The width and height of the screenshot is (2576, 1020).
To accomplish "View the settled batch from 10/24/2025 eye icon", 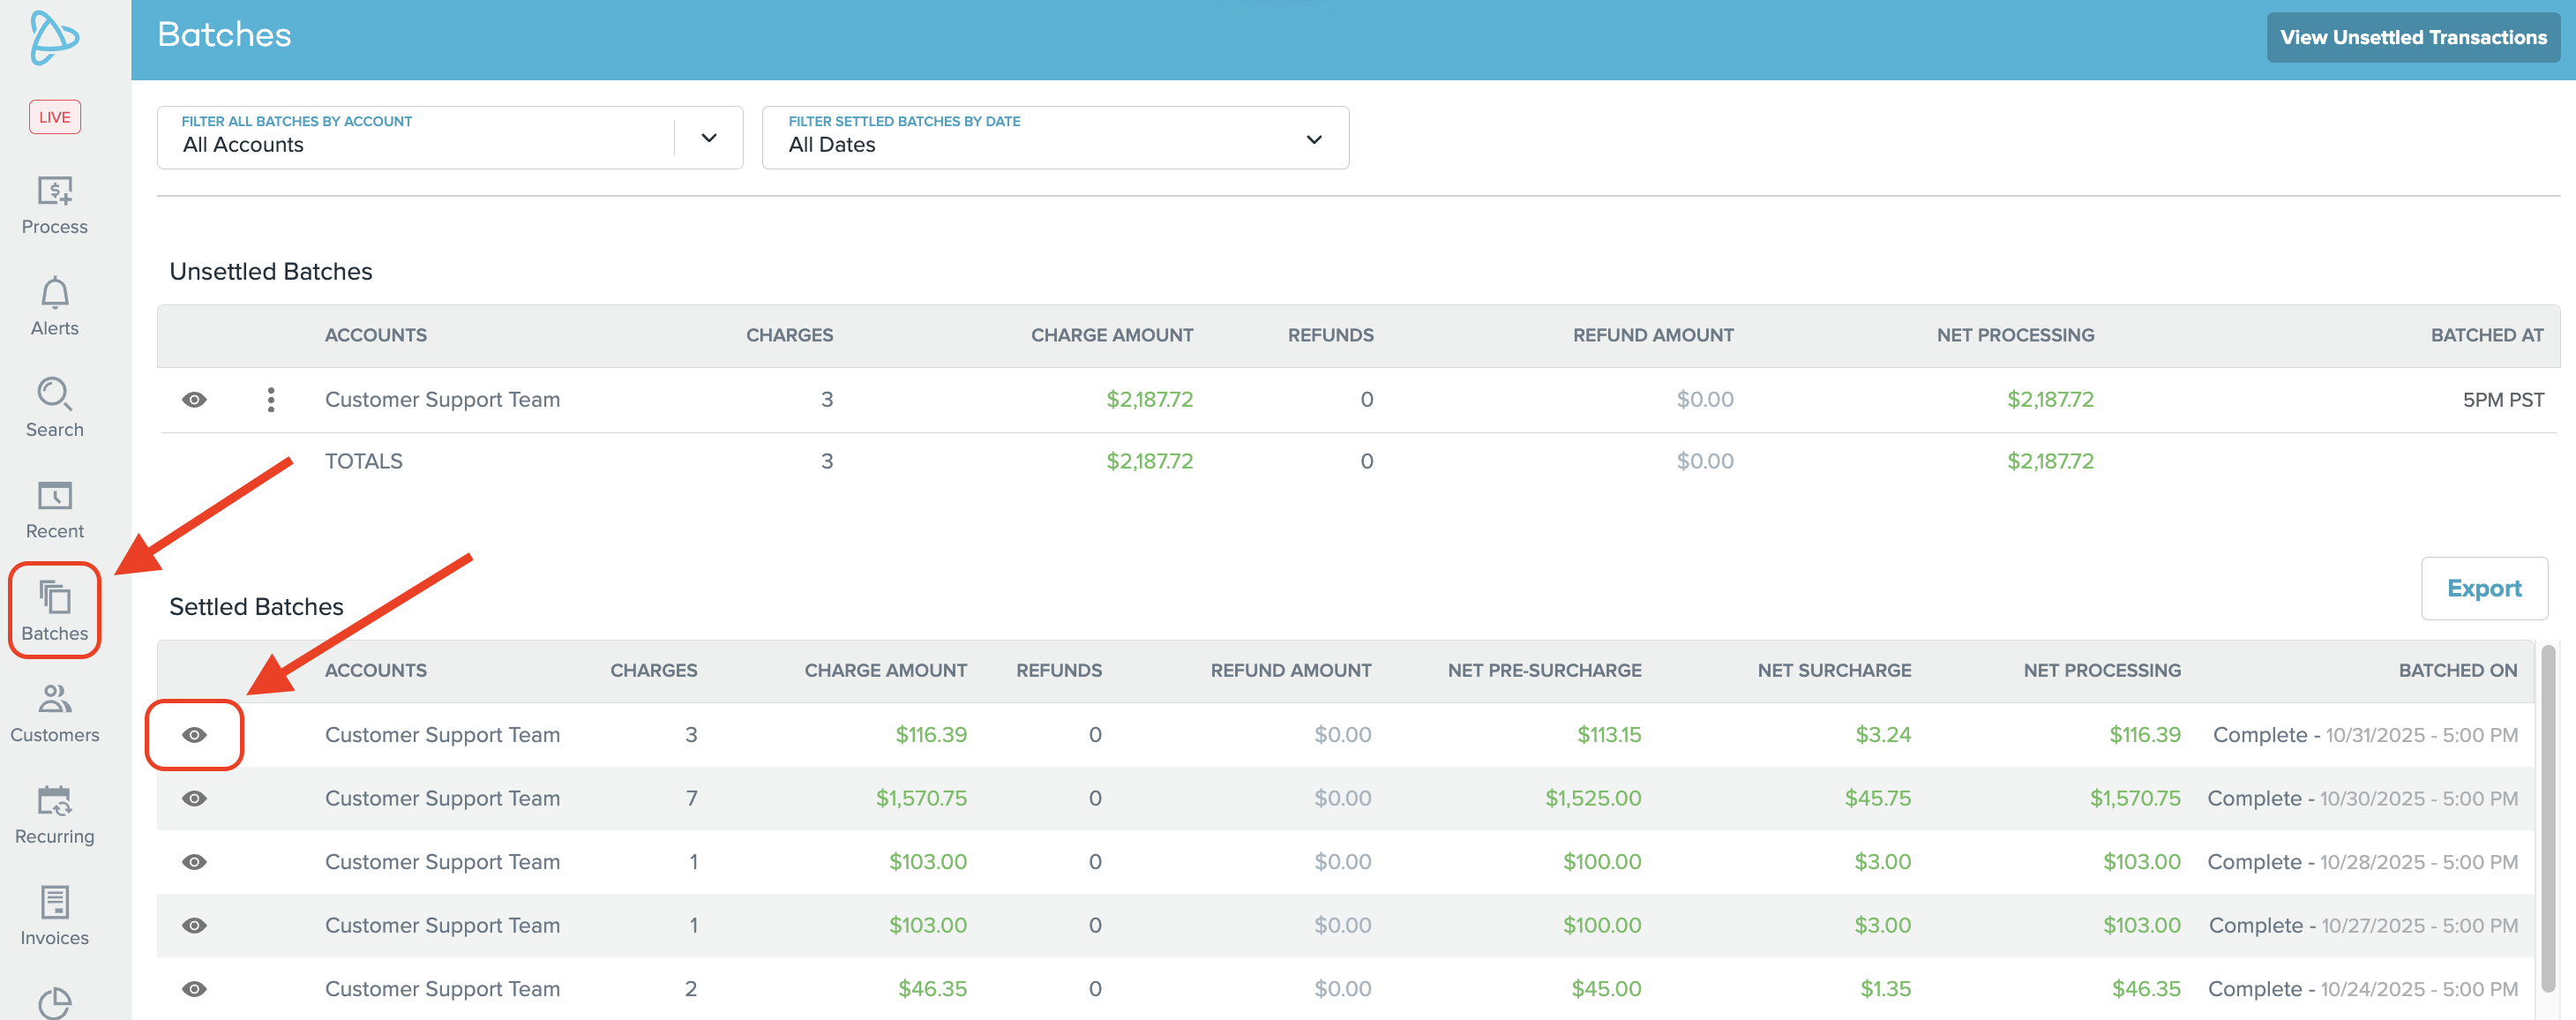I will (x=194, y=989).
